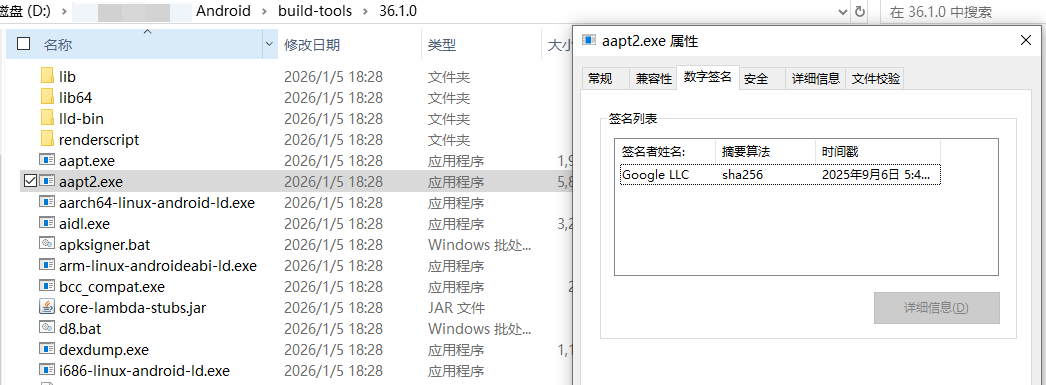The width and height of the screenshot is (1046, 385).
Task: Open the address bar history dropdown
Action: pos(843,11)
